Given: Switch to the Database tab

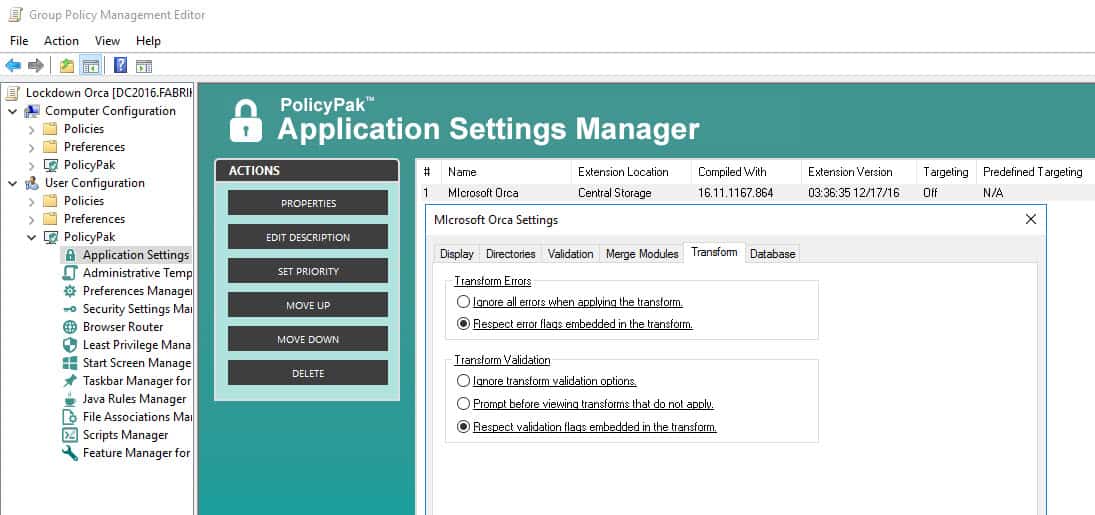Looking at the screenshot, I should [x=772, y=254].
